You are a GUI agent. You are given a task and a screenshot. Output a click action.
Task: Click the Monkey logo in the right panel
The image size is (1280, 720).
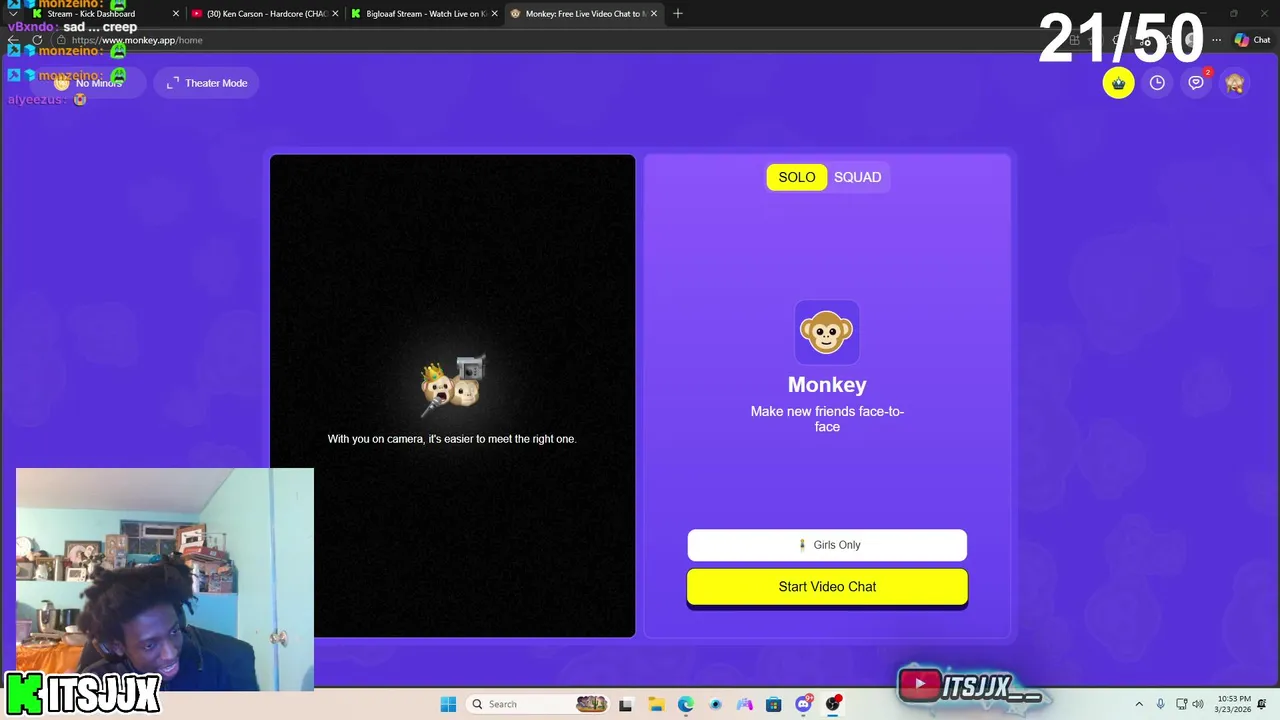[x=827, y=332]
